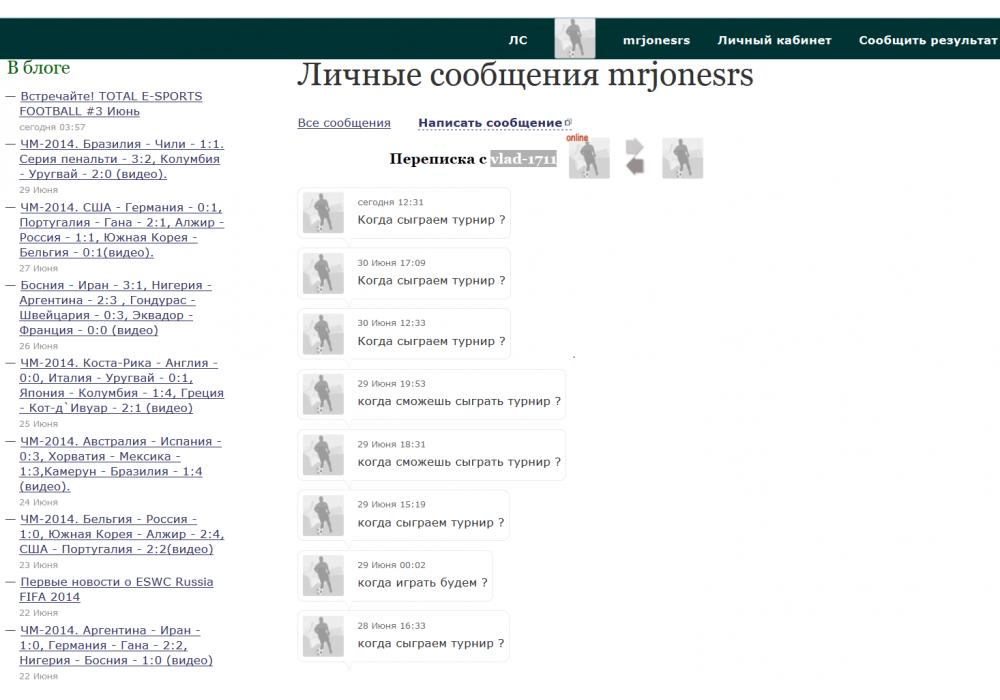This screenshot has width=1000, height=700.
Task: Click avatar of 29 June 00:02 message
Action: pos(323,576)
